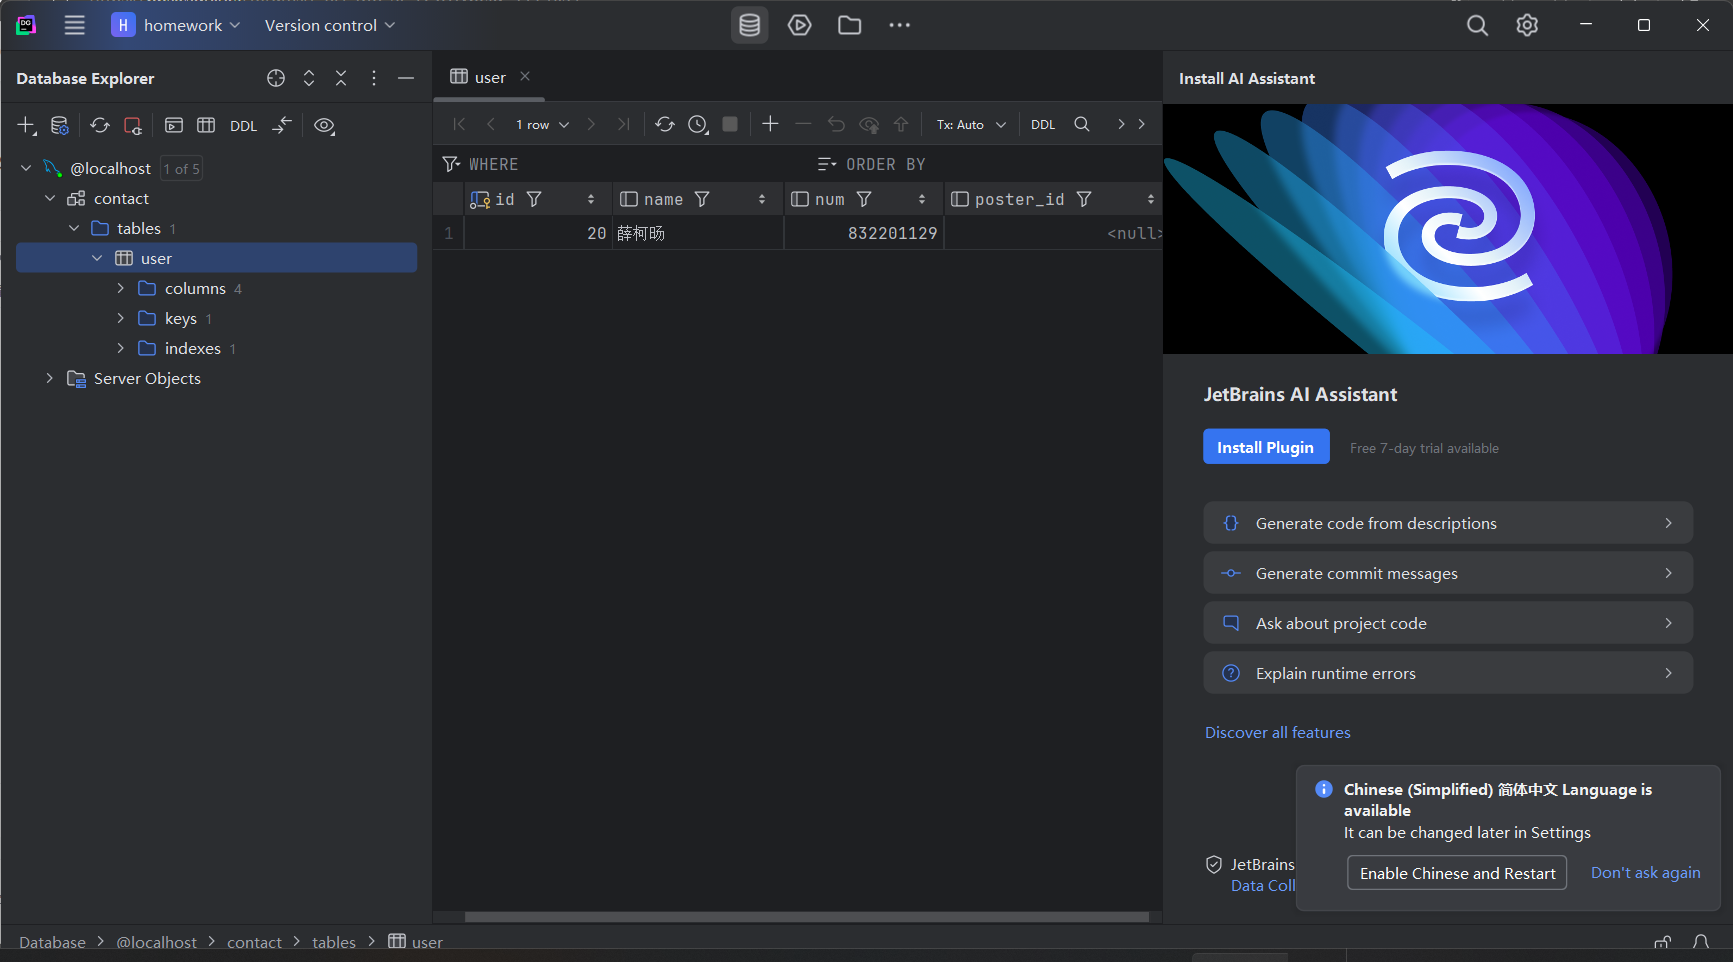Open the Discover all features link

1277,732
